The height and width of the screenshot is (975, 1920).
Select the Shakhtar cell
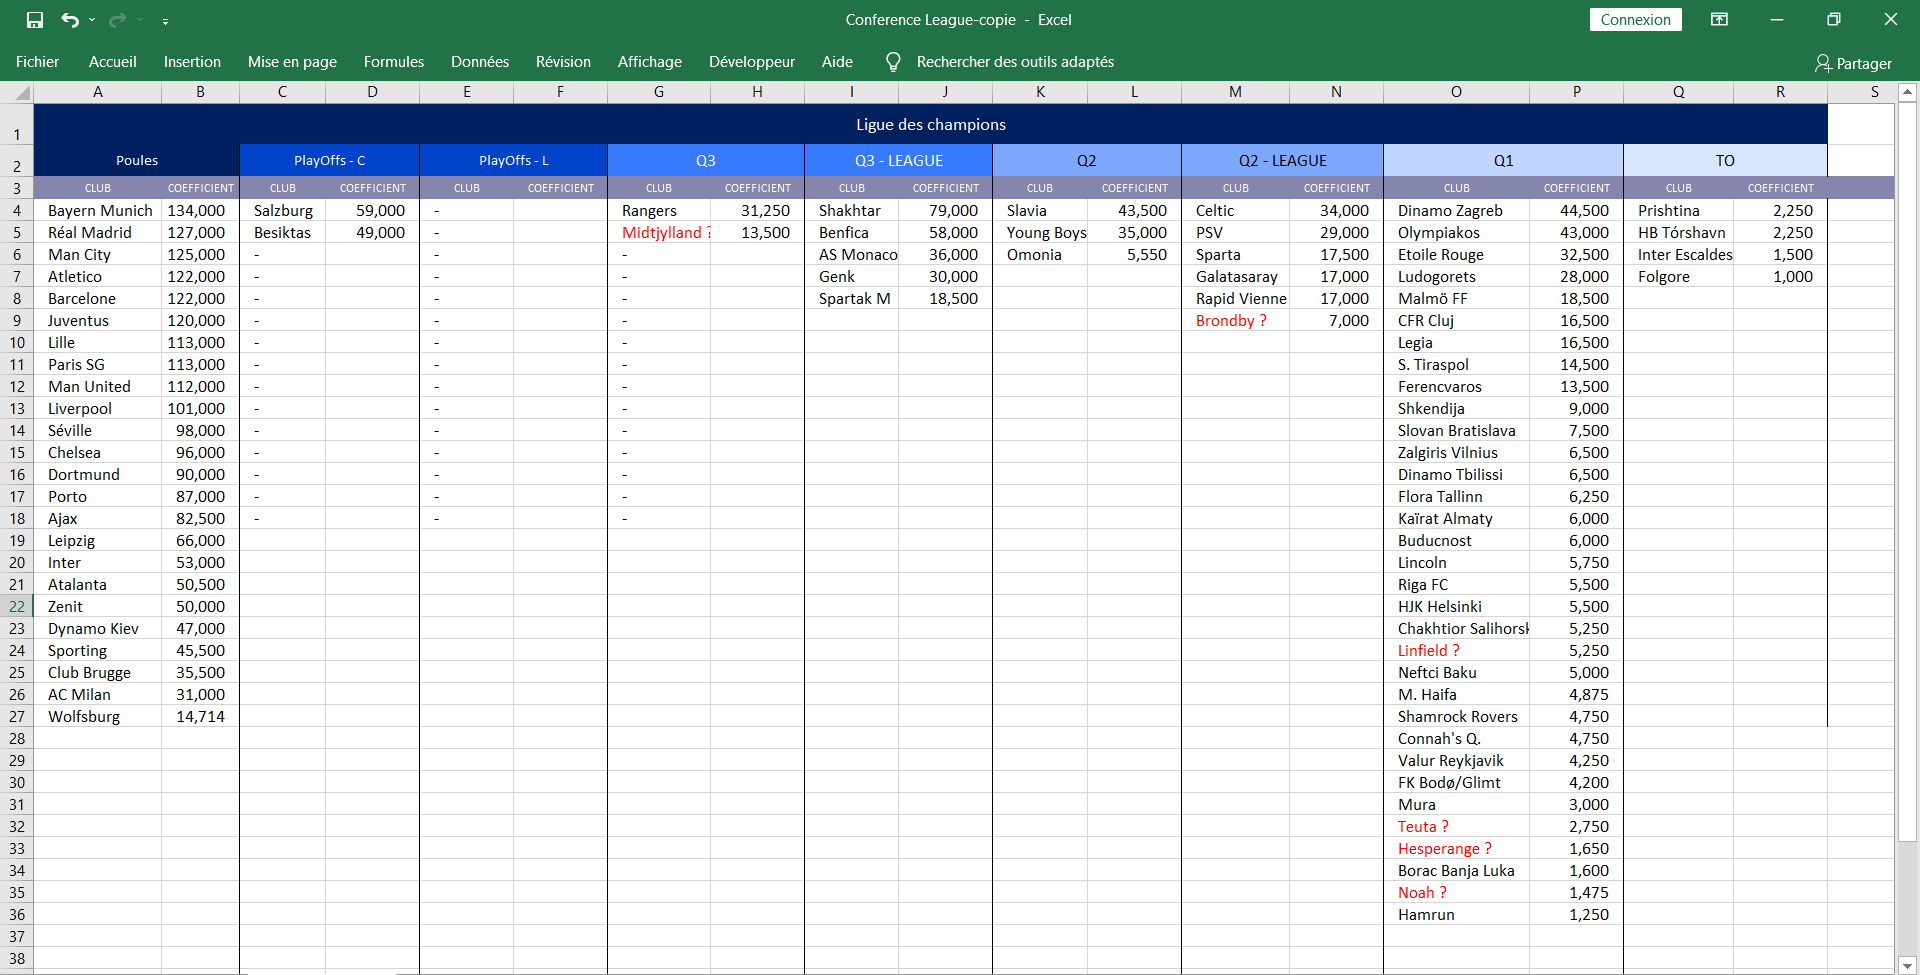tap(852, 211)
